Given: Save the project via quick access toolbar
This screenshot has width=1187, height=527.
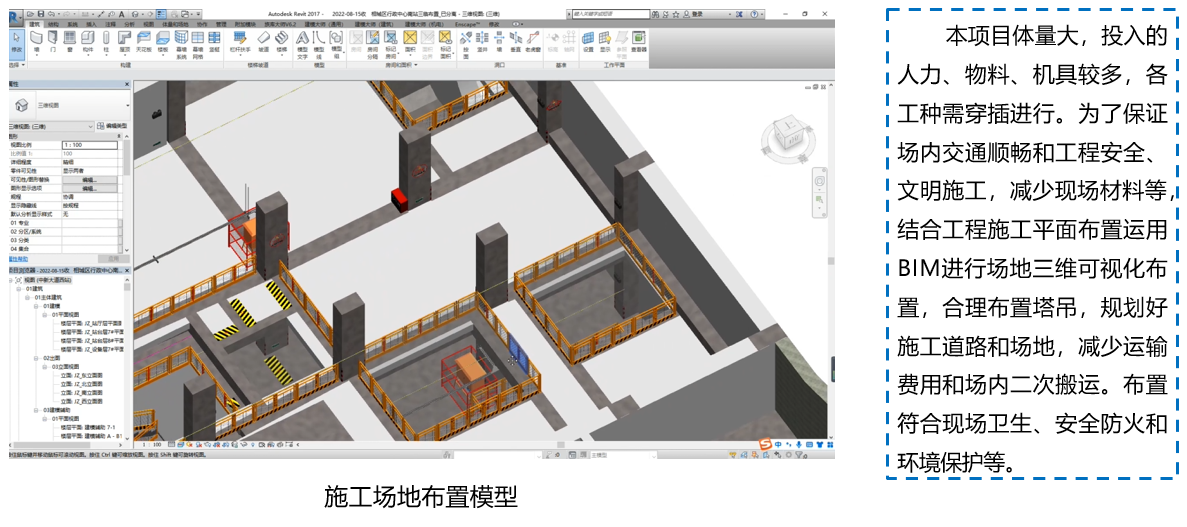Looking at the screenshot, I should point(40,14).
